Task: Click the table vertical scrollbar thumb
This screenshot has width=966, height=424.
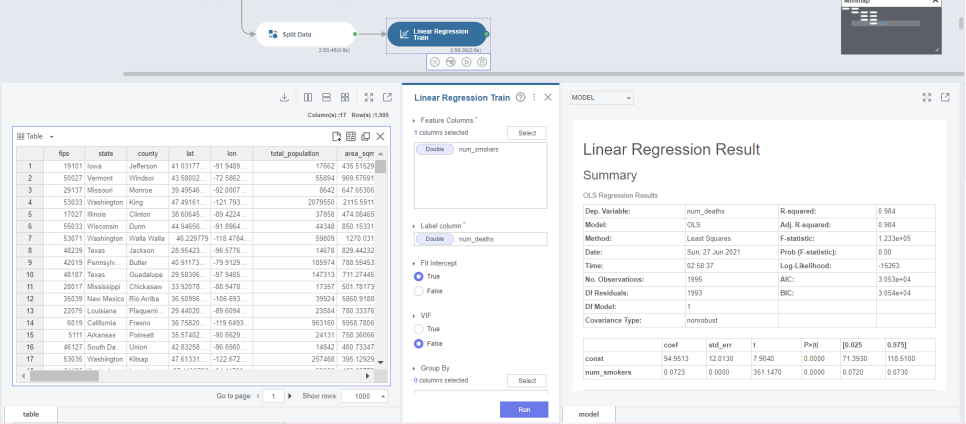Action: [x=381, y=166]
